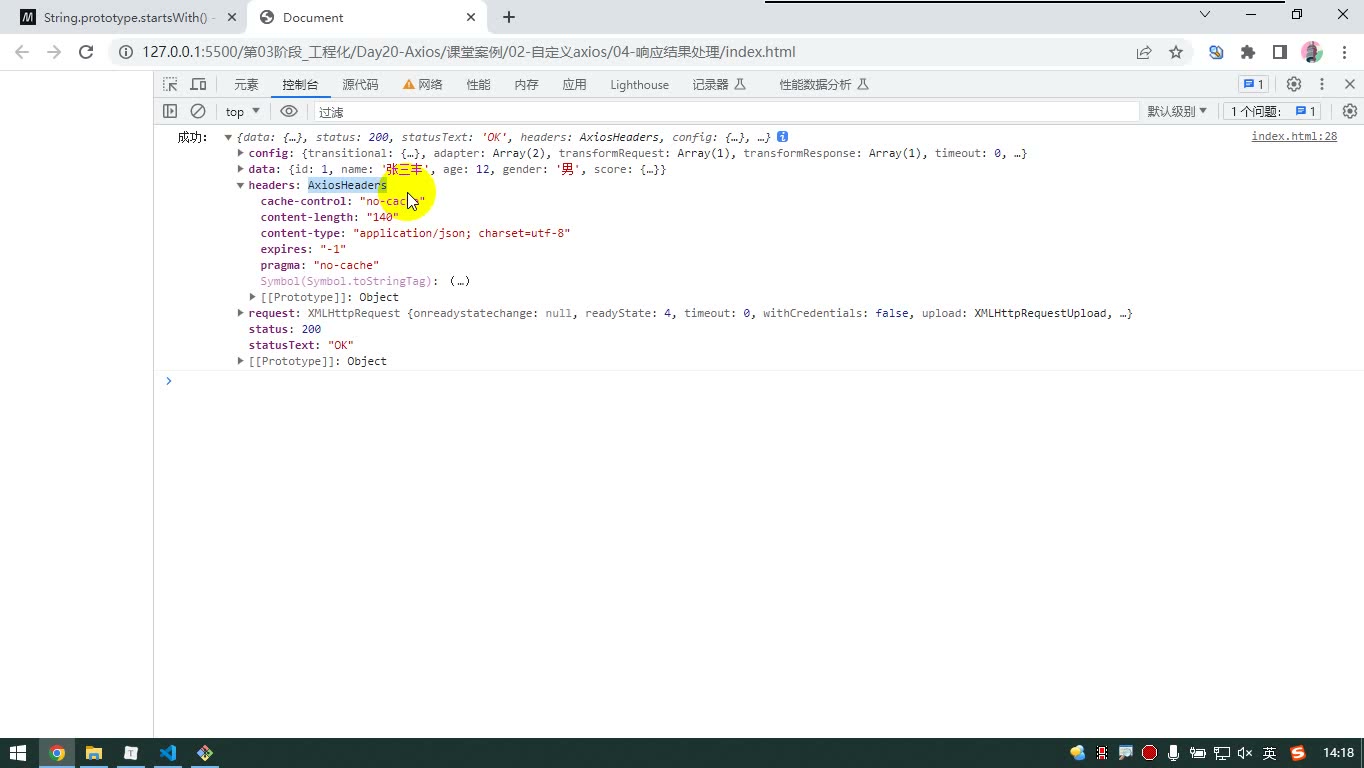Open the 默认级别 log level dropdown
Screen dimensions: 1364x768
coord(1177,111)
